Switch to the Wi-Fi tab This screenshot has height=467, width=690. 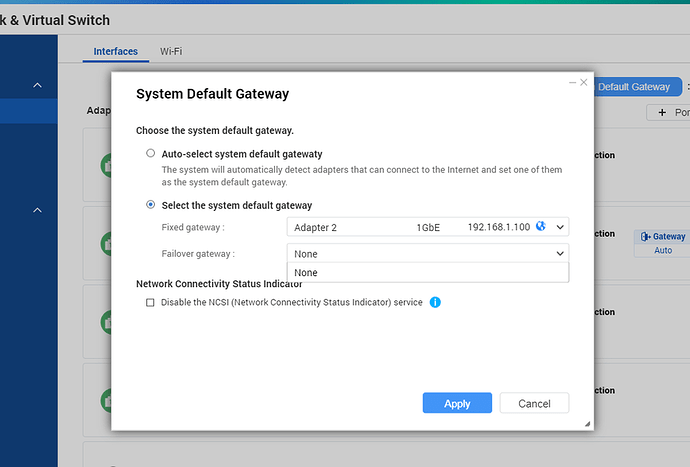point(171,51)
